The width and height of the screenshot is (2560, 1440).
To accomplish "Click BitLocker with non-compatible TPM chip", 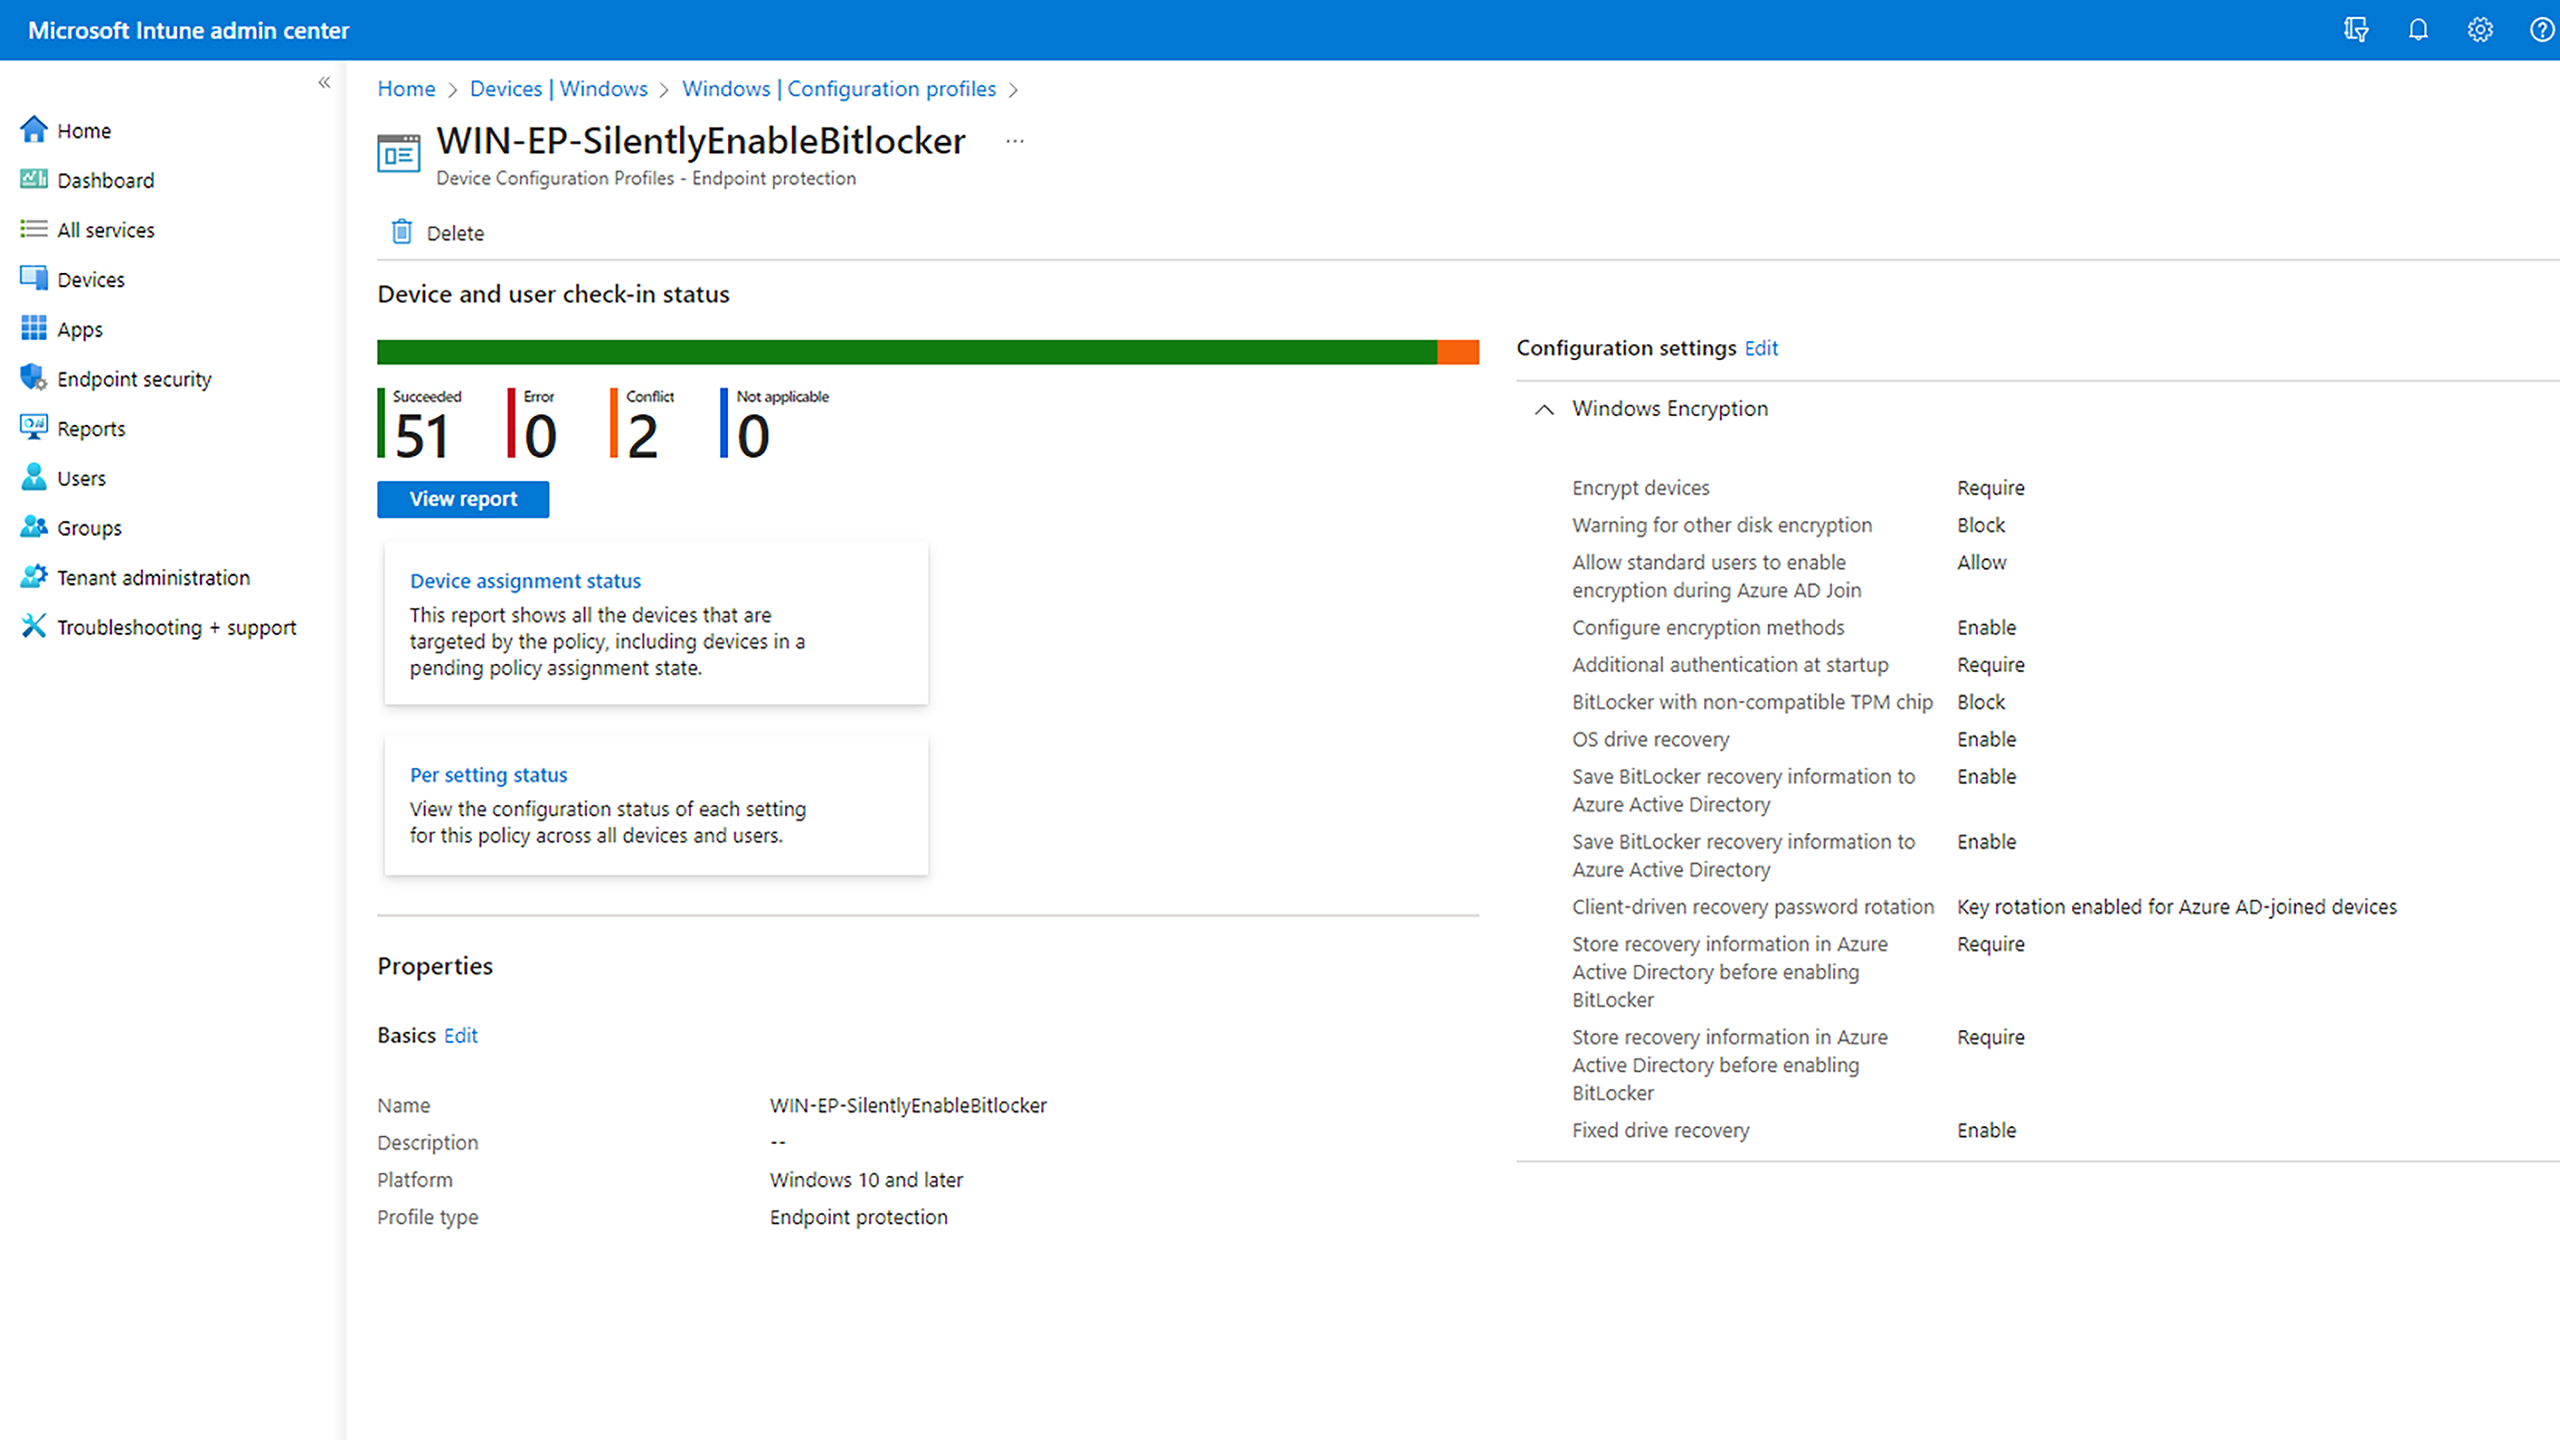I will (x=1752, y=702).
